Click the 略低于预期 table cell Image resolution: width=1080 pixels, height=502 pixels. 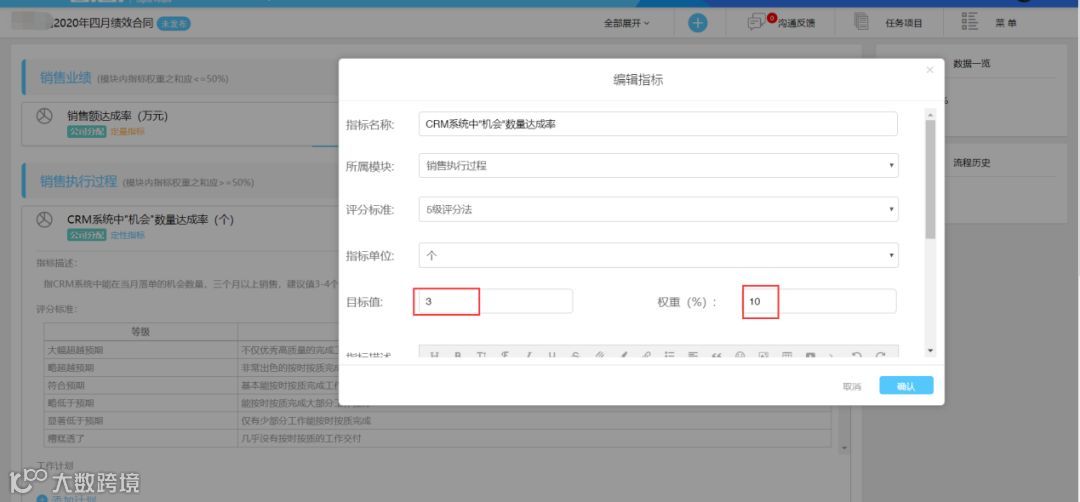(x=141, y=403)
